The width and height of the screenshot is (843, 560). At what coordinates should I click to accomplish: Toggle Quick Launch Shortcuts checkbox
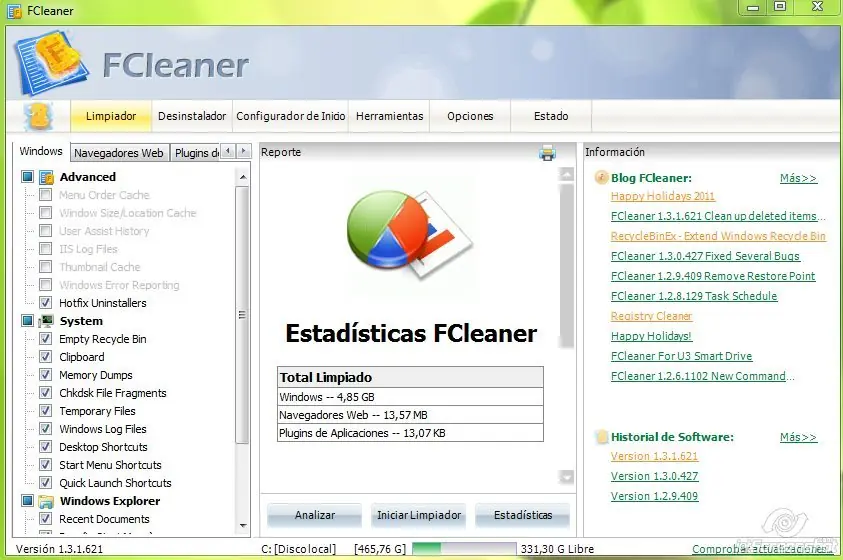[x=46, y=483]
